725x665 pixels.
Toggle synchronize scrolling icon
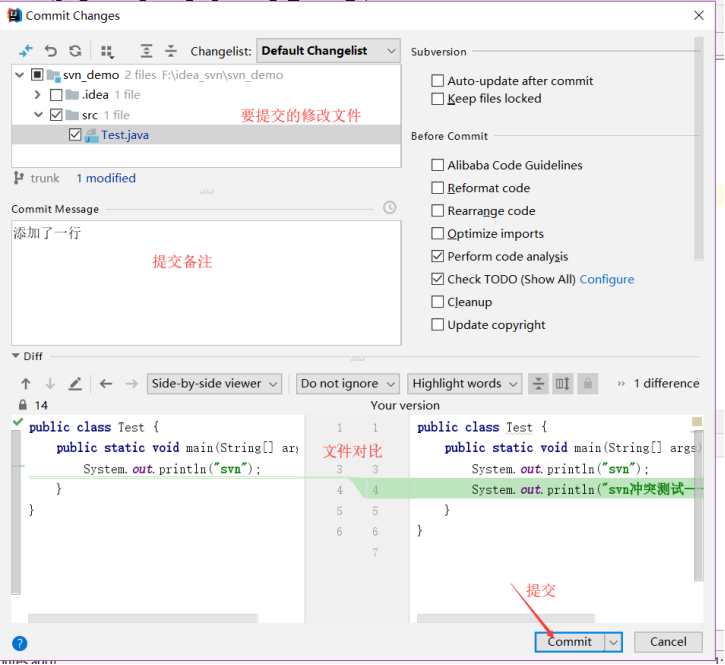(563, 383)
